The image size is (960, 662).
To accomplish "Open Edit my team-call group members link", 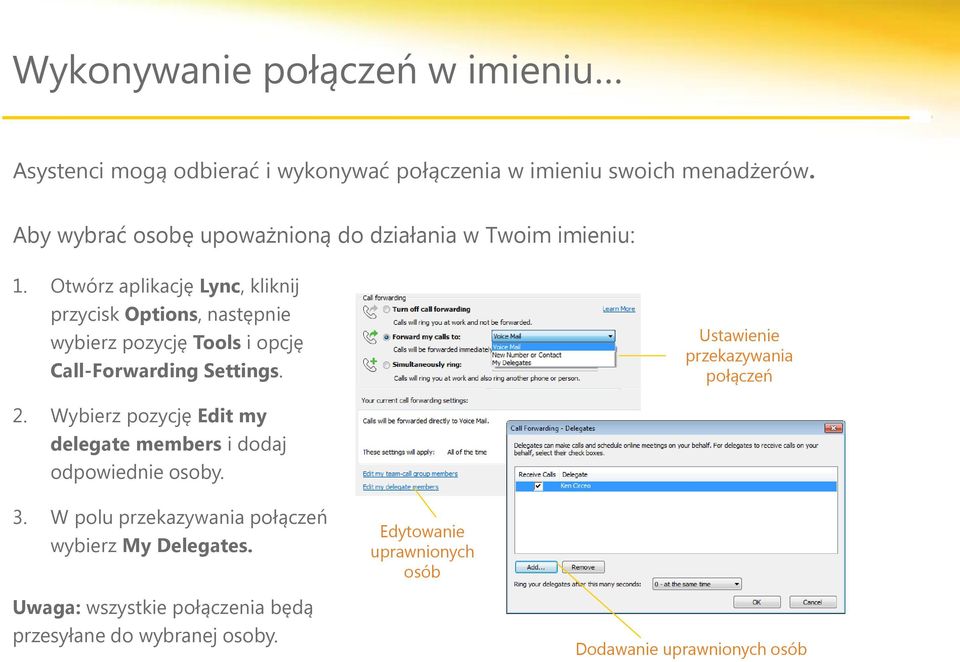I will pyautogui.click(x=410, y=474).
